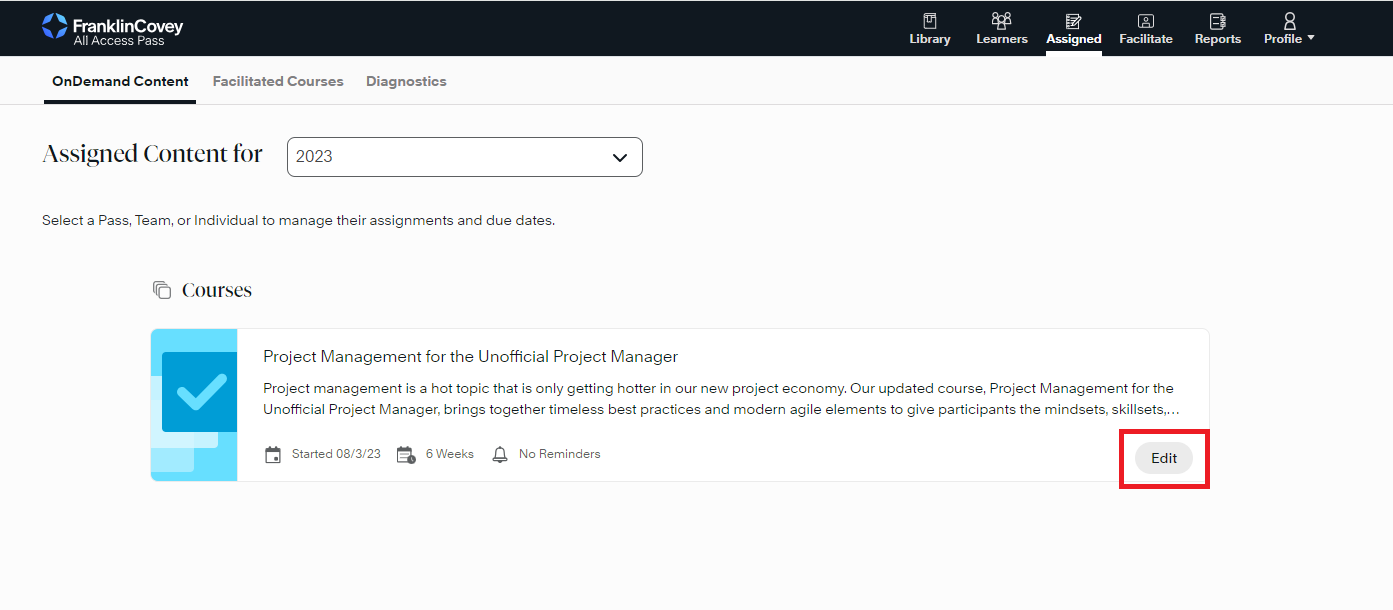Image resolution: width=1393 pixels, height=610 pixels.
Task: Open the Diagnostics tab
Action: (406, 81)
